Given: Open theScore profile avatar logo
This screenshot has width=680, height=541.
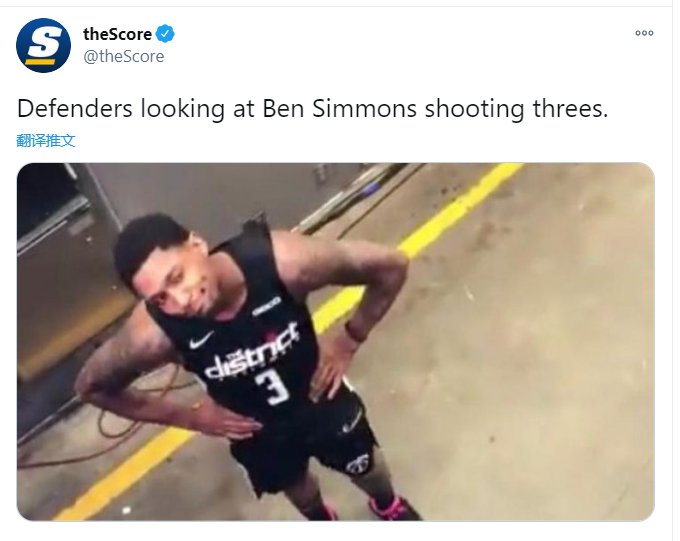Looking at the screenshot, I should tap(43, 46).
